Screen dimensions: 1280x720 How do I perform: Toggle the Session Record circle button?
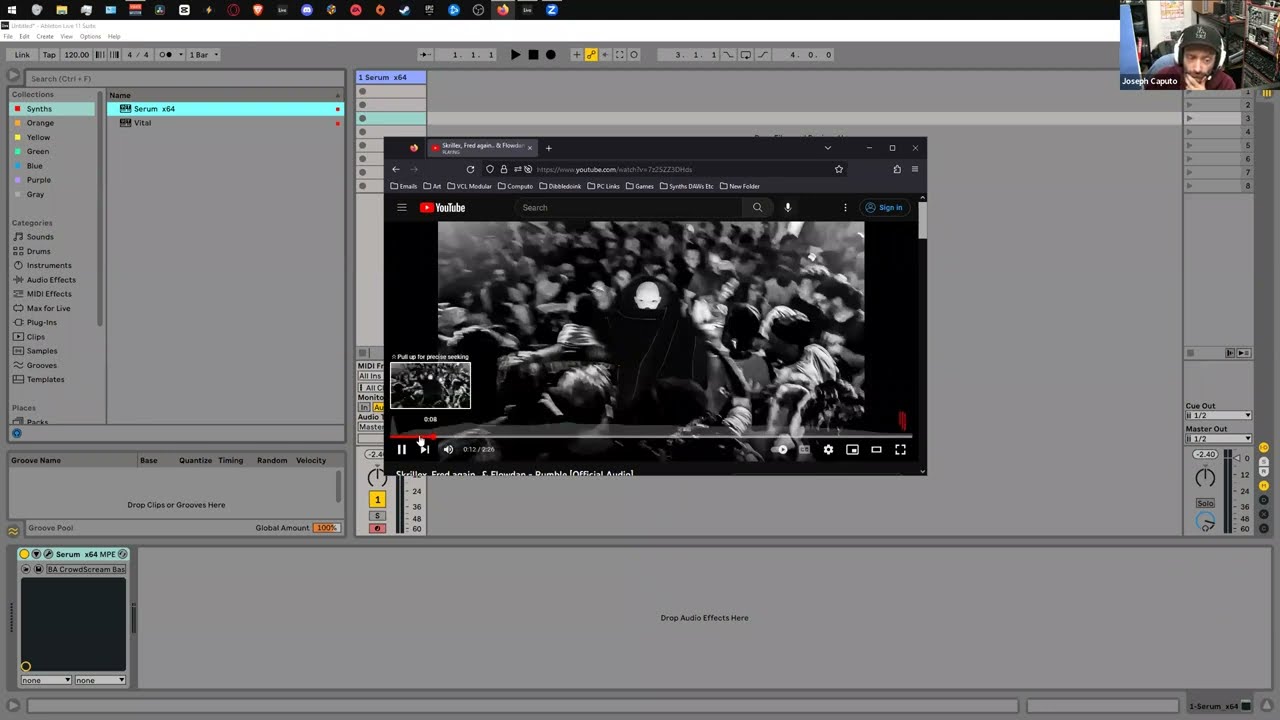coord(634,55)
